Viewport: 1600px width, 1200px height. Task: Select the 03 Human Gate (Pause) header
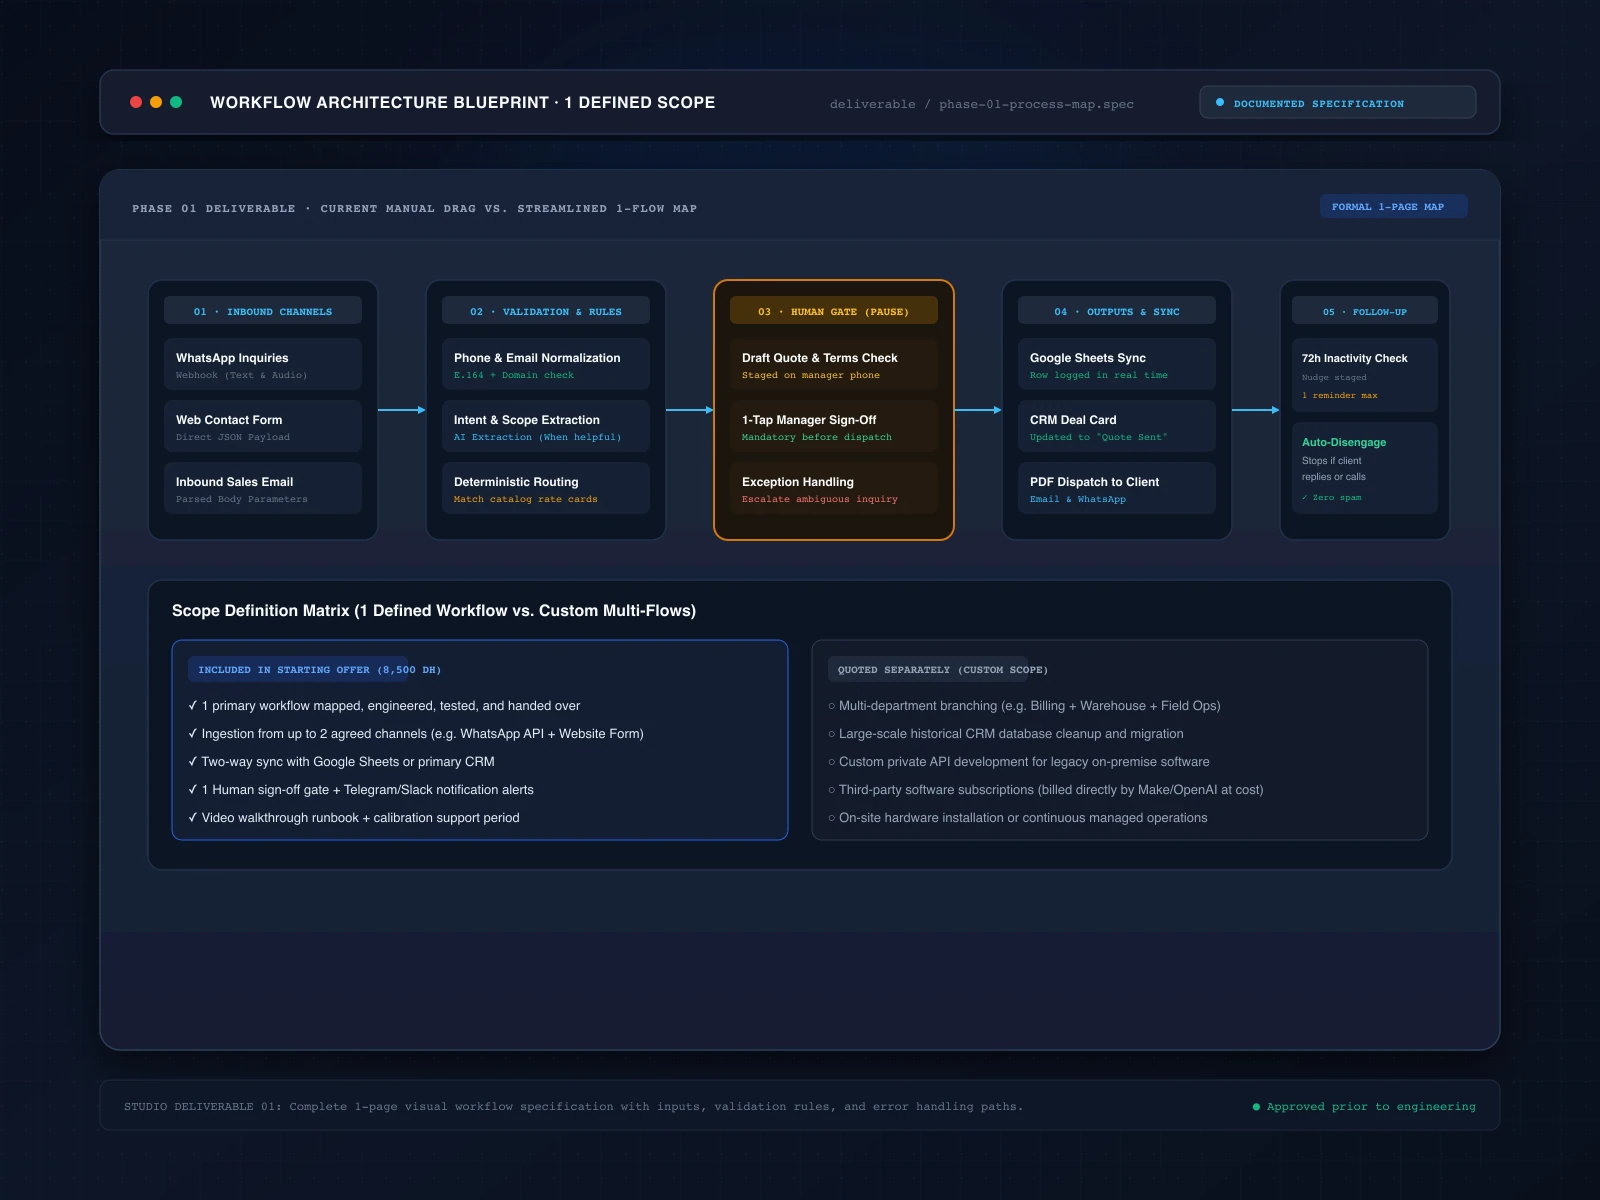(x=834, y=311)
